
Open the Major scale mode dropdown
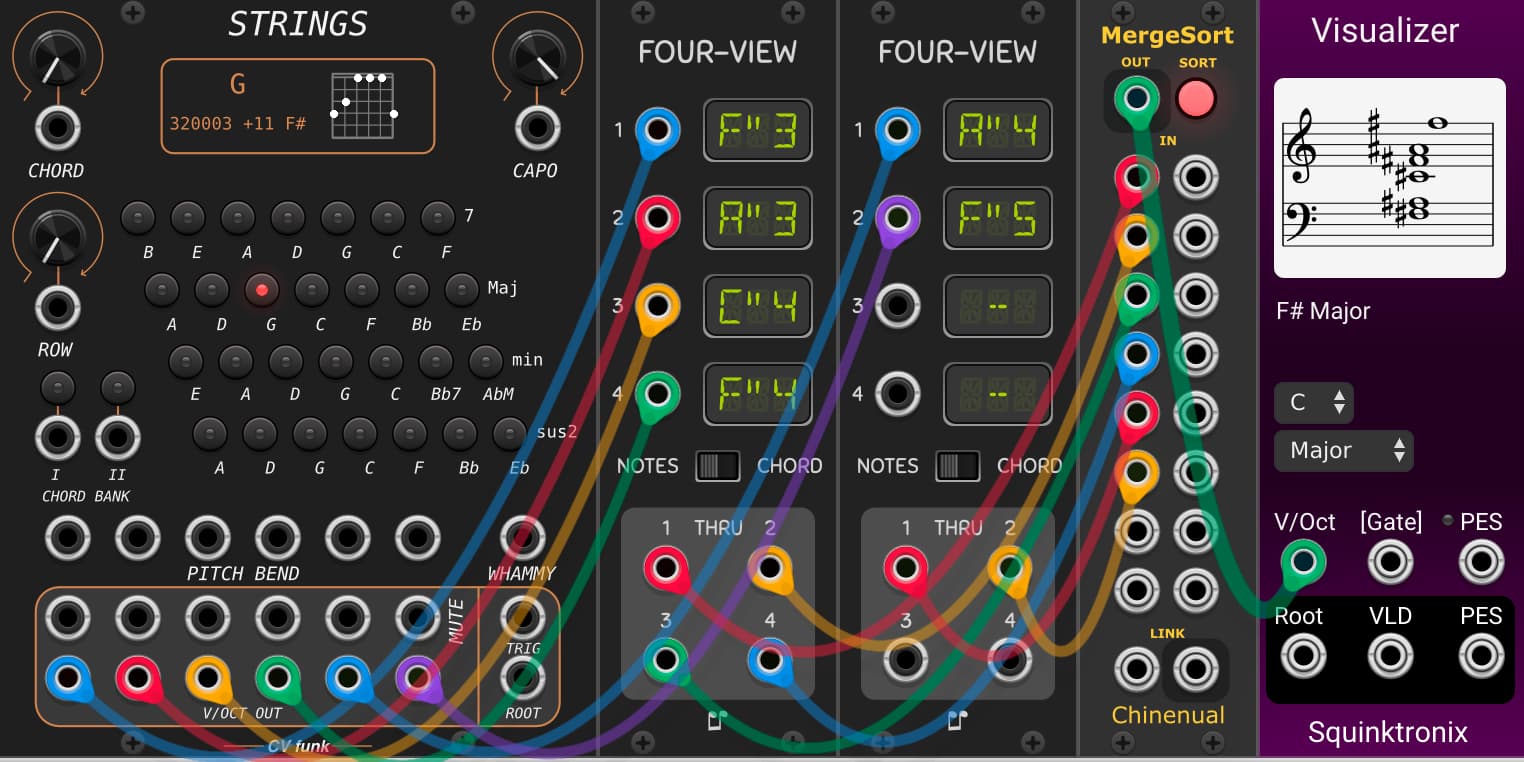click(1343, 451)
